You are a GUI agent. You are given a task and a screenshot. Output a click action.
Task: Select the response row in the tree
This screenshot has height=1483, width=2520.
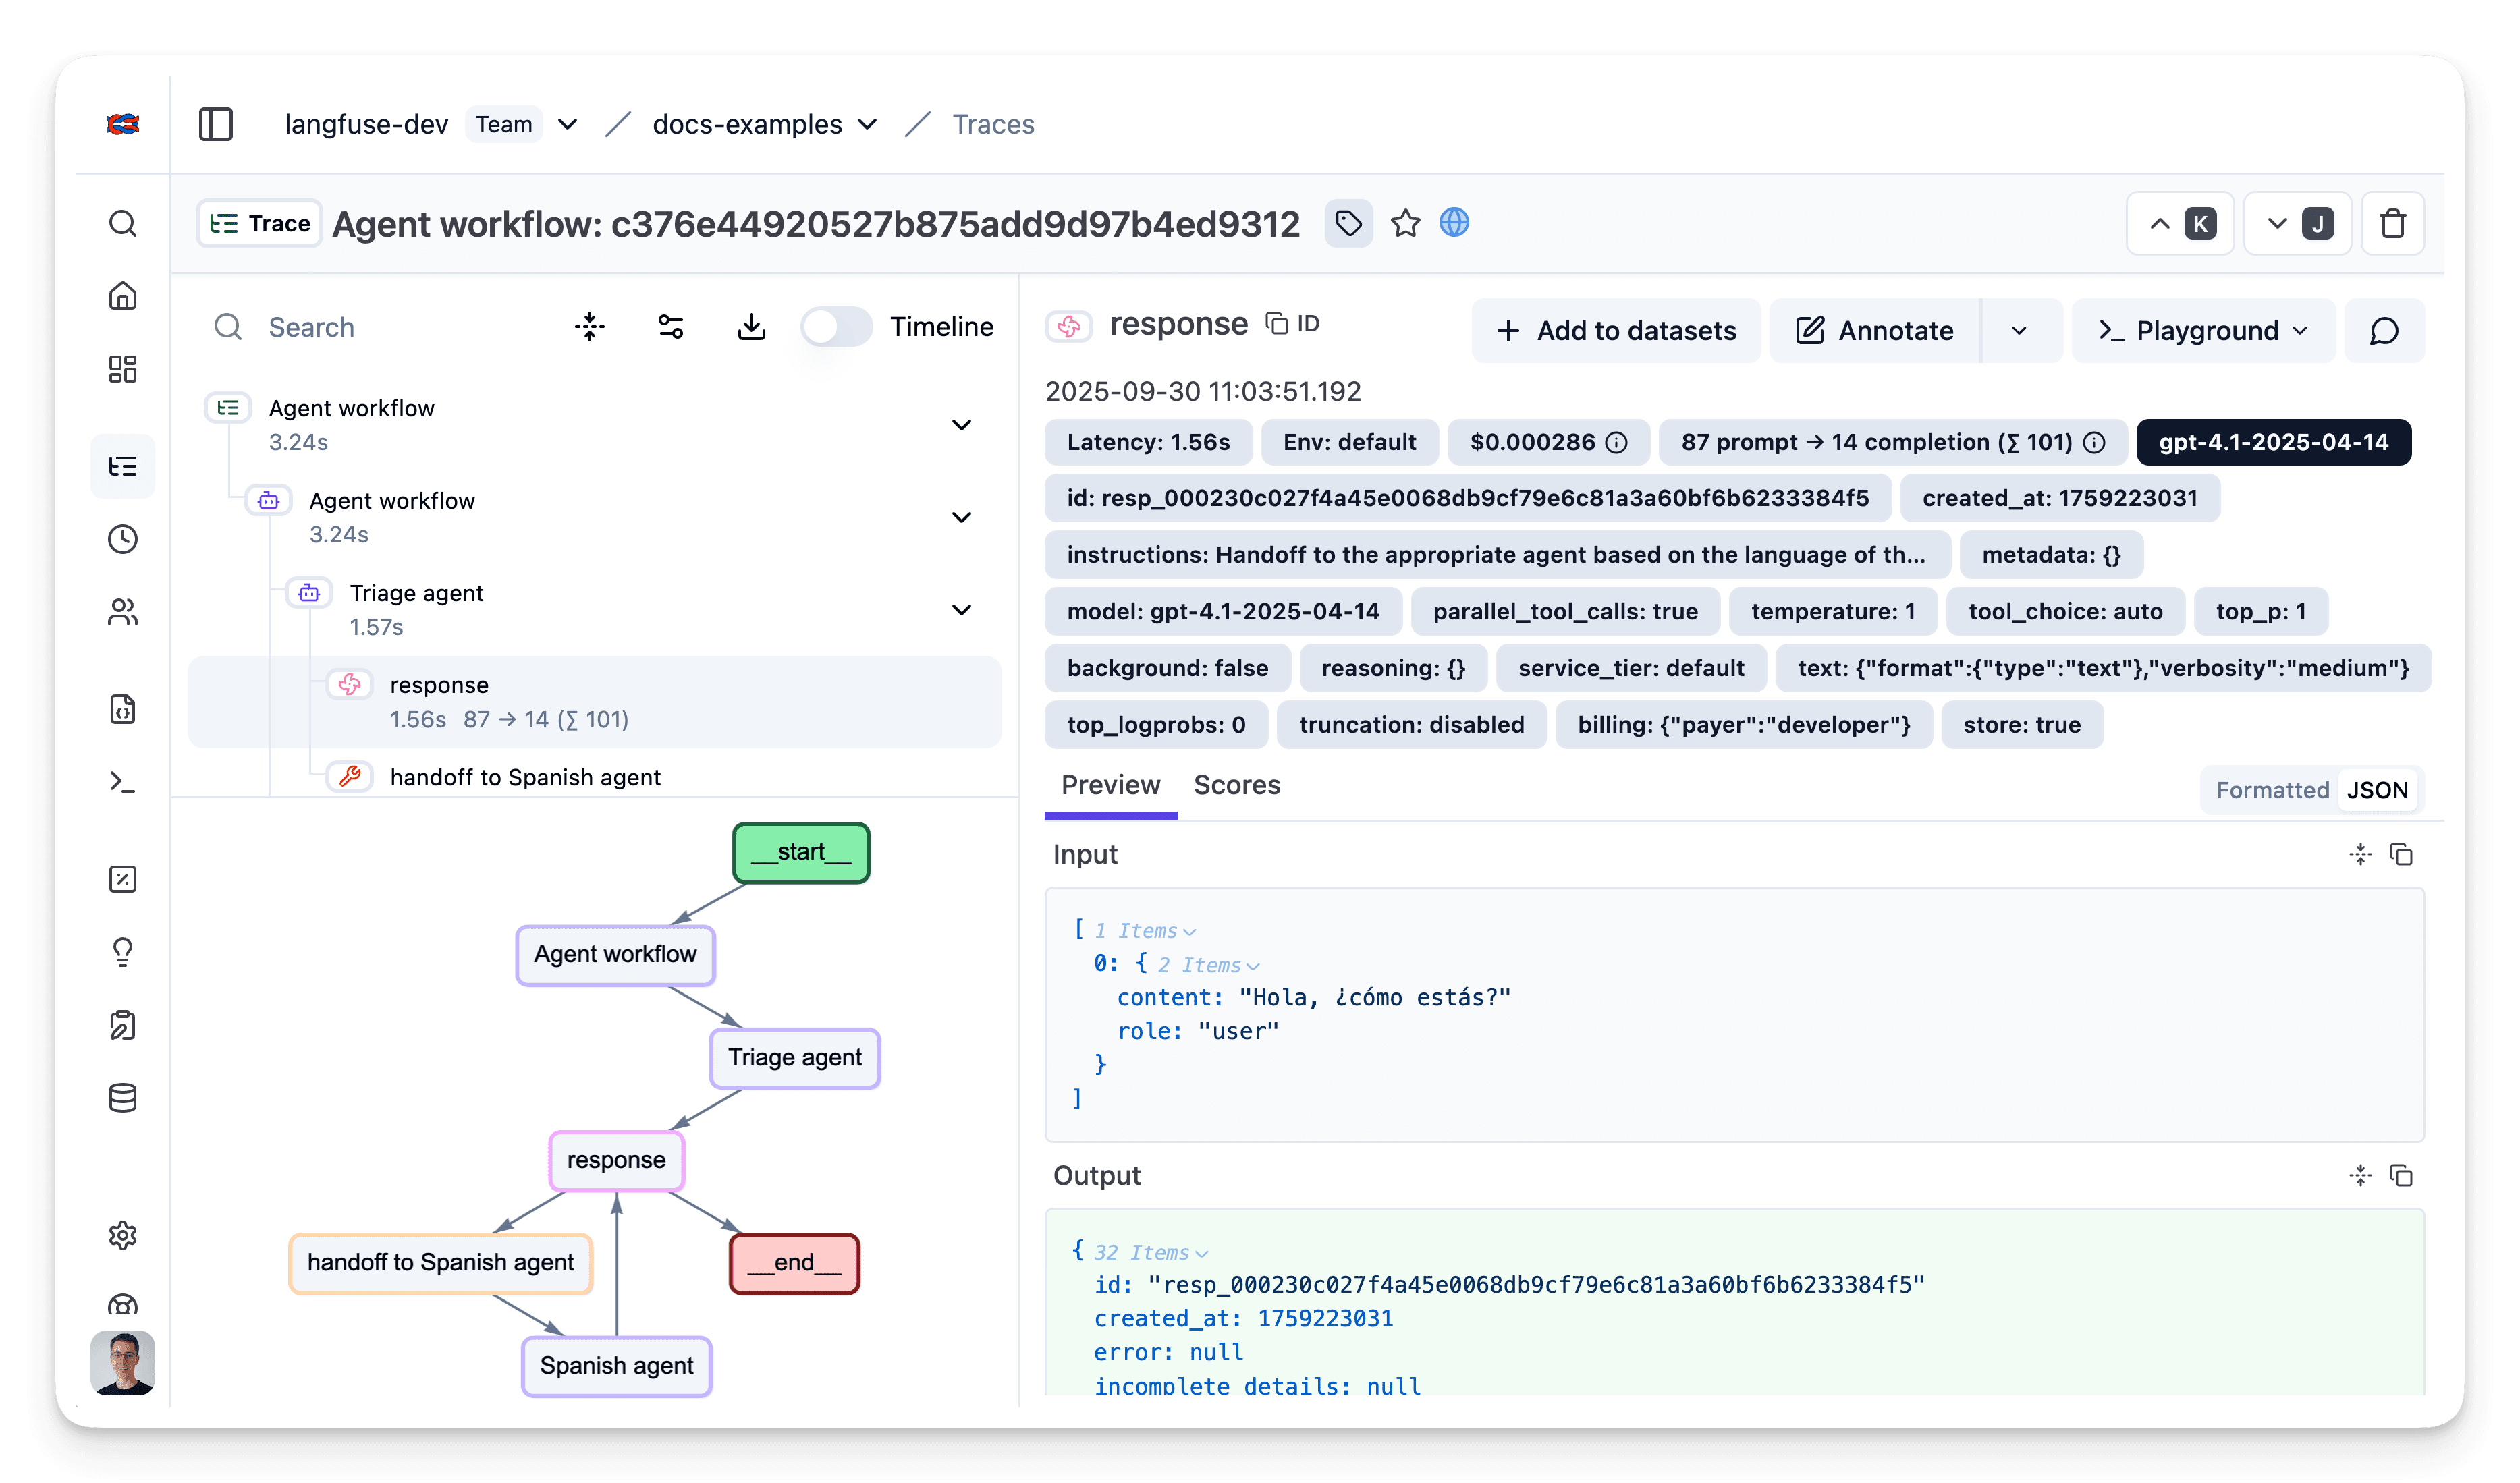pyautogui.click(x=595, y=702)
